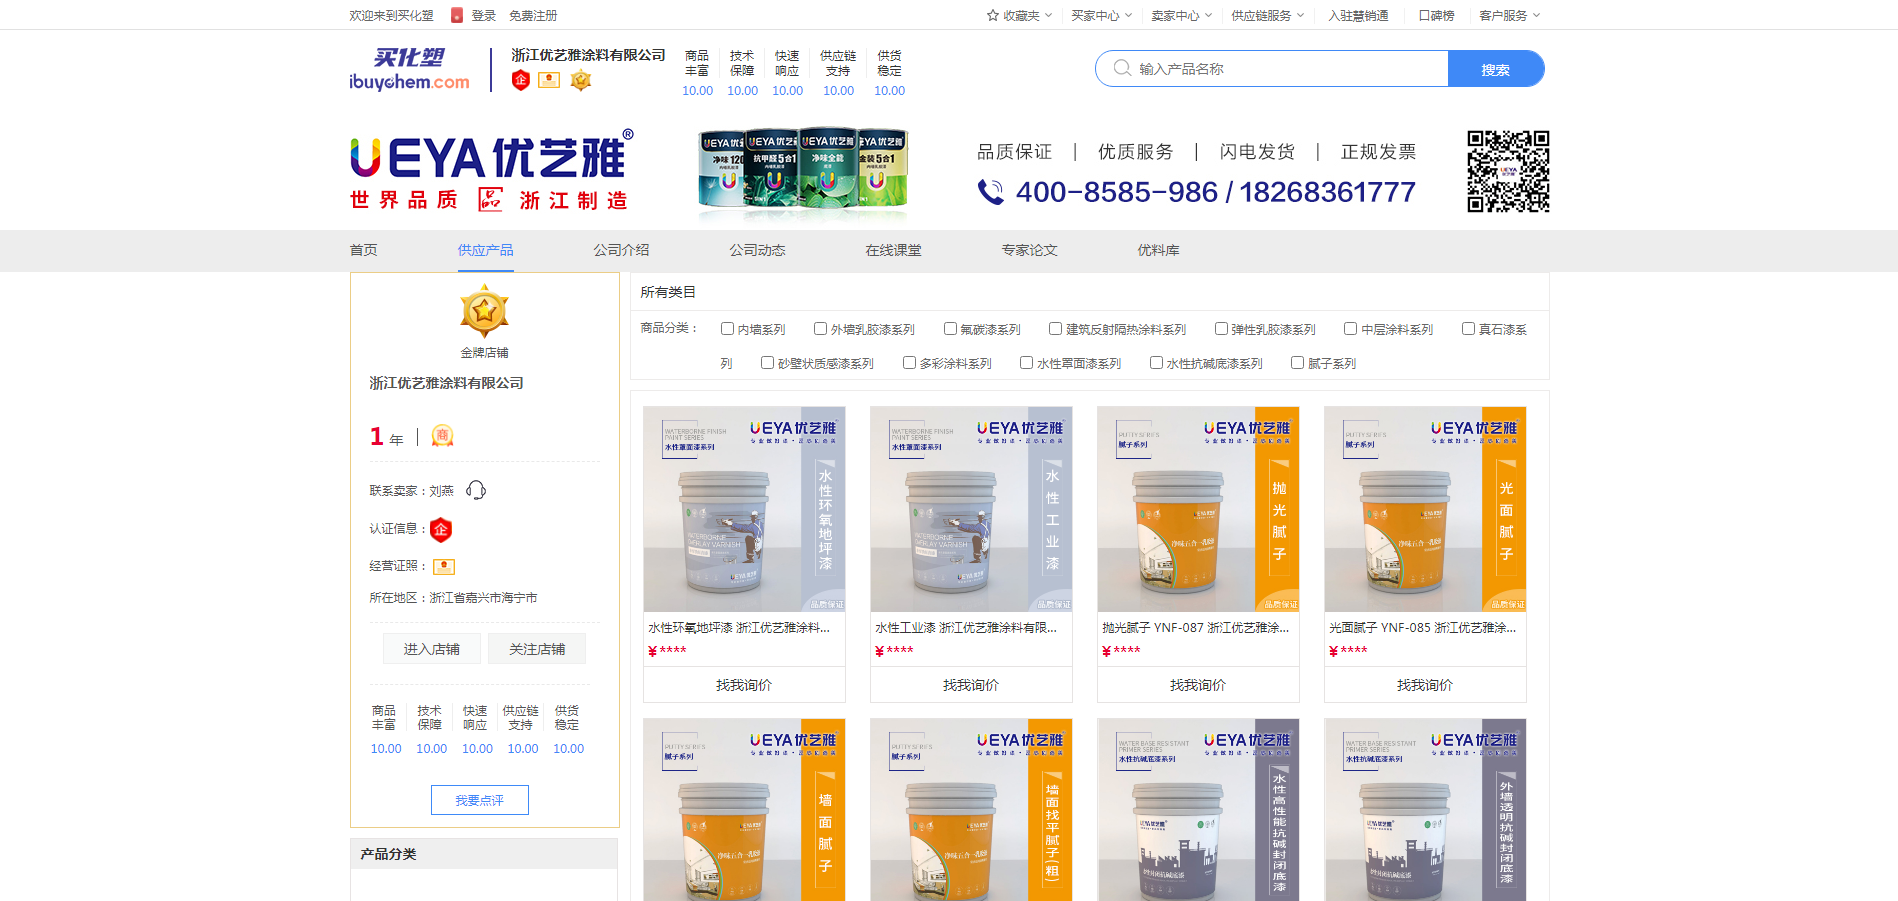Open the 优料库 nav tab
Screen dimensions: 1898x901
1159,250
